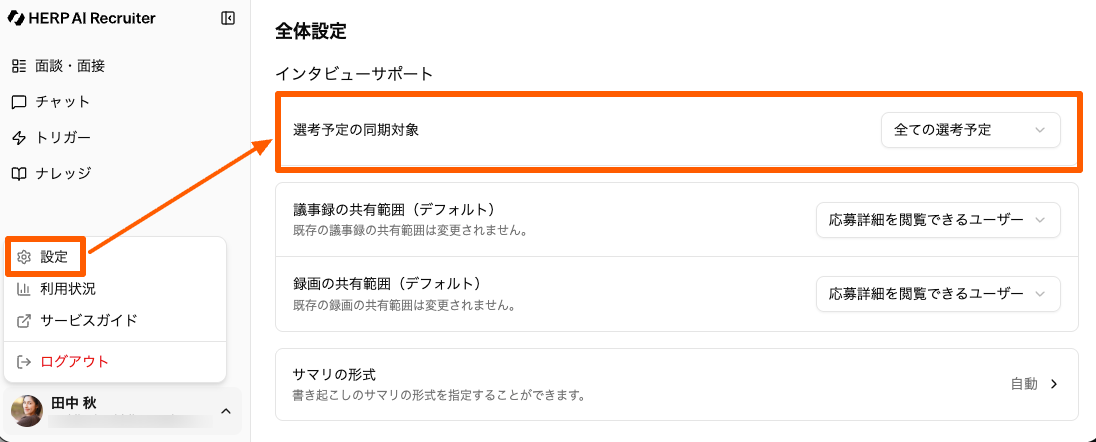Screen dimensions: 1096x442
Task: Toggle the user menu chevron by 田中 秋
Action: pos(225,410)
